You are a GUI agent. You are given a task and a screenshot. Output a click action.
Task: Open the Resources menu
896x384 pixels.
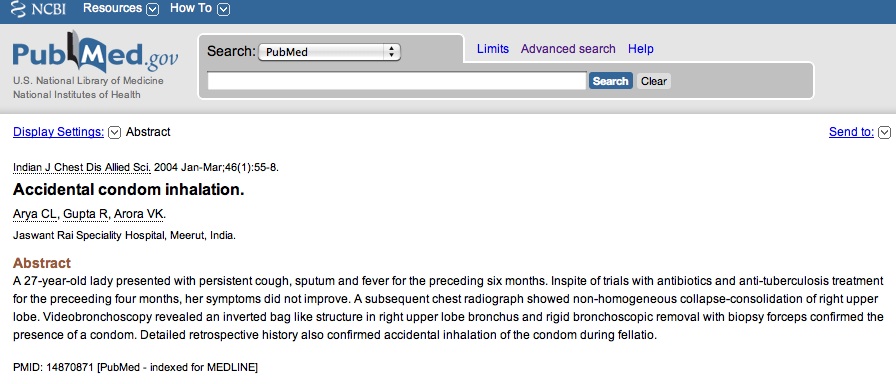[112, 9]
